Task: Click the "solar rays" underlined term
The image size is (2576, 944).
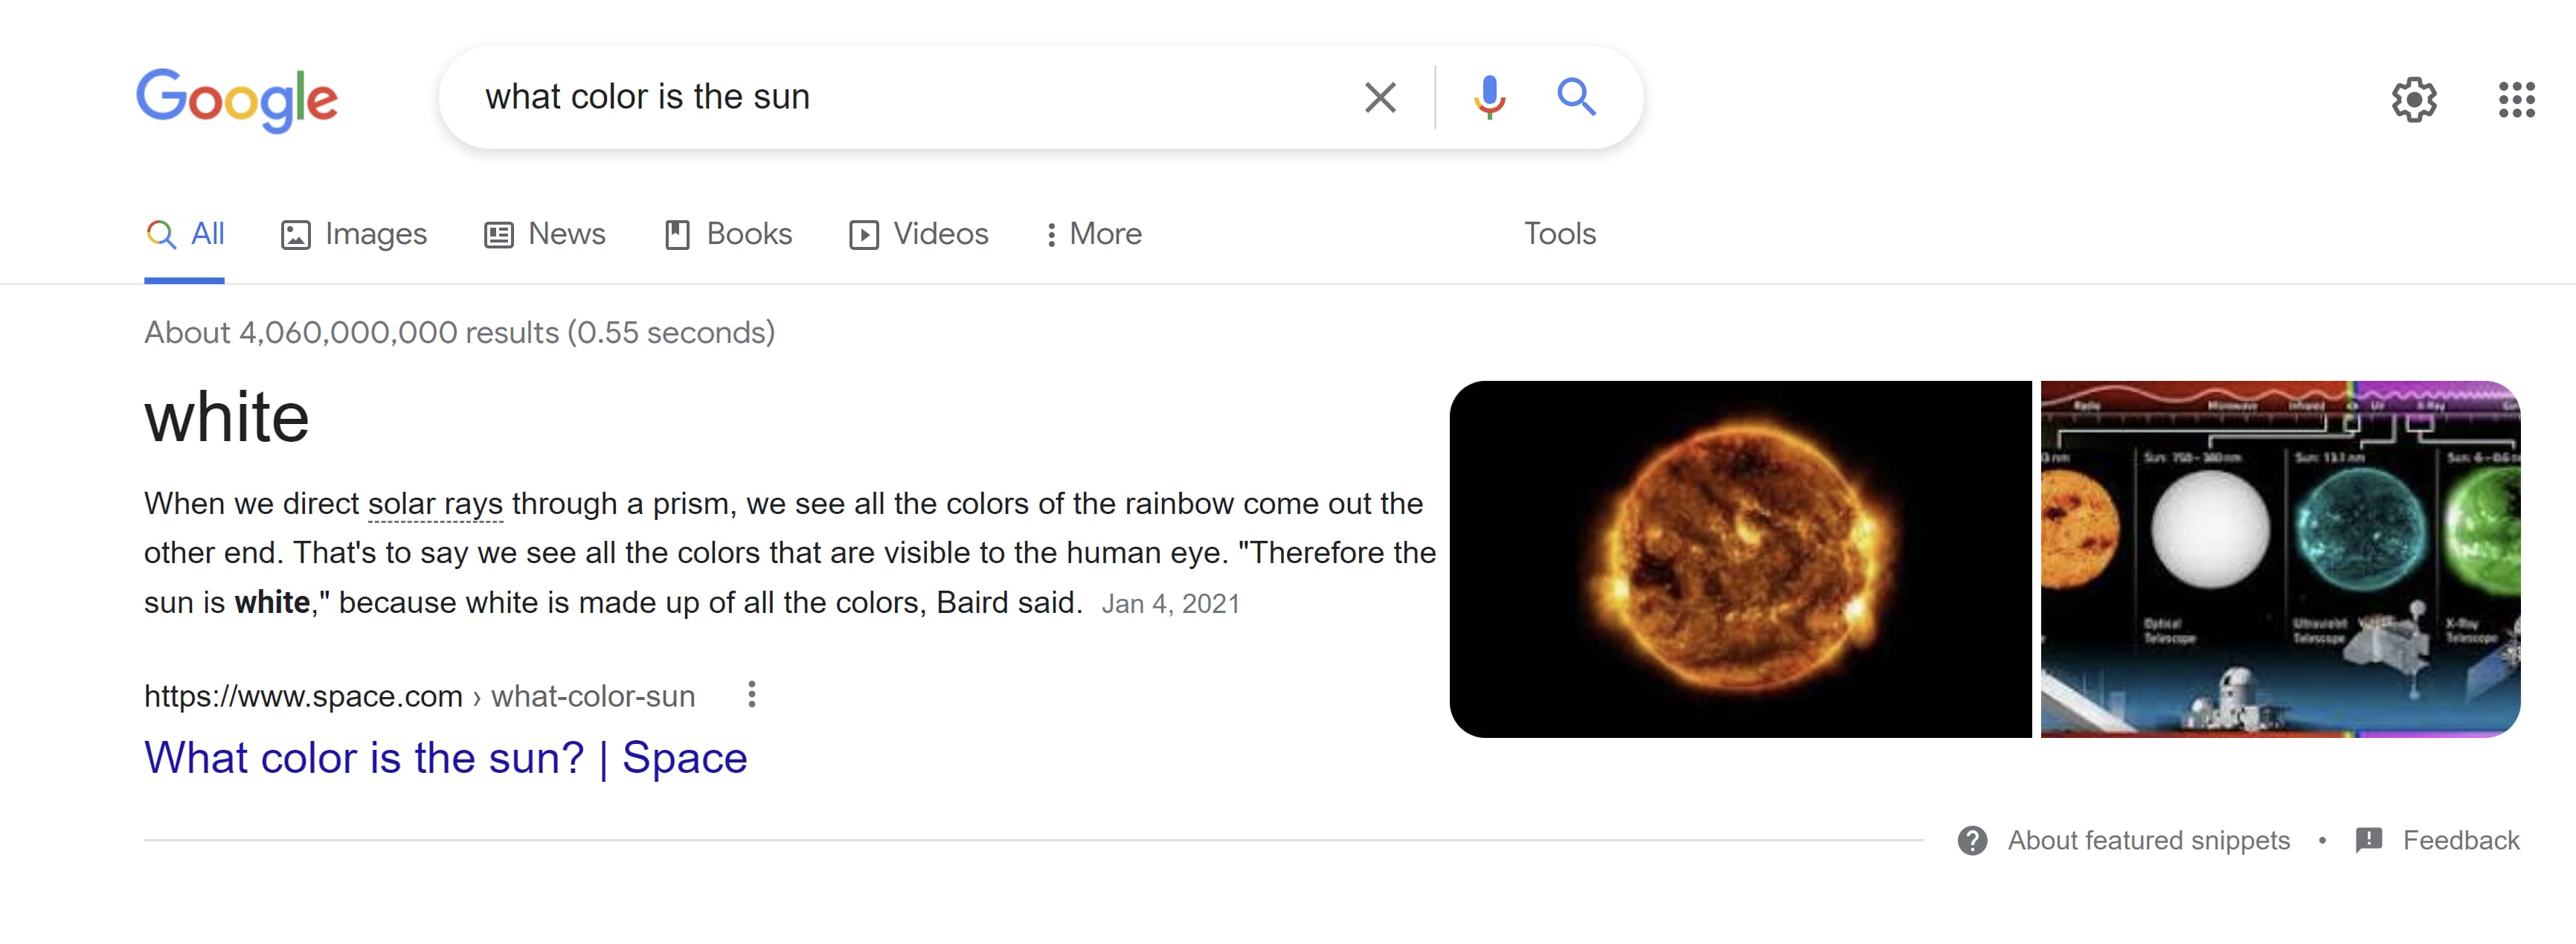Action: pos(435,504)
